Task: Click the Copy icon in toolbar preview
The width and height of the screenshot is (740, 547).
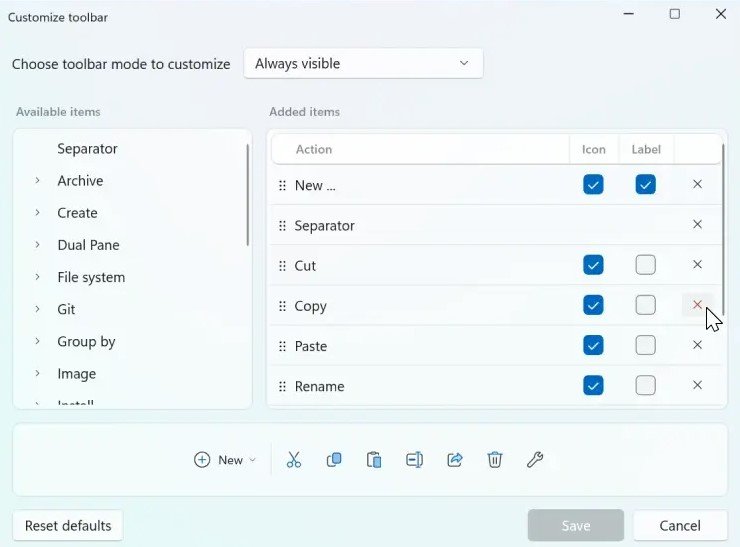Action: coord(334,460)
